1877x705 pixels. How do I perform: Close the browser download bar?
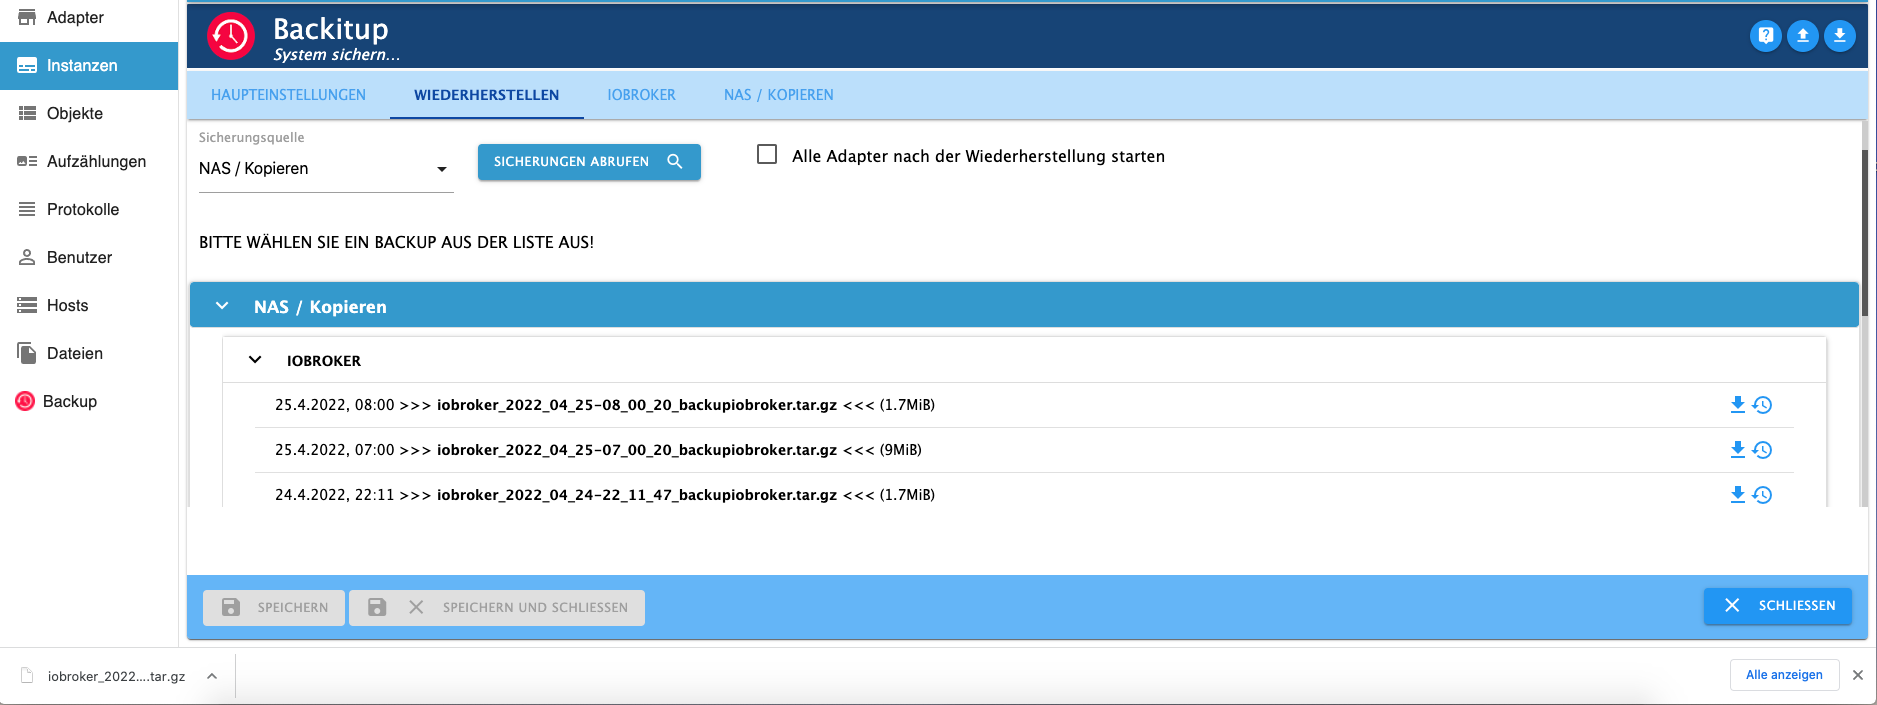point(1857,675)
